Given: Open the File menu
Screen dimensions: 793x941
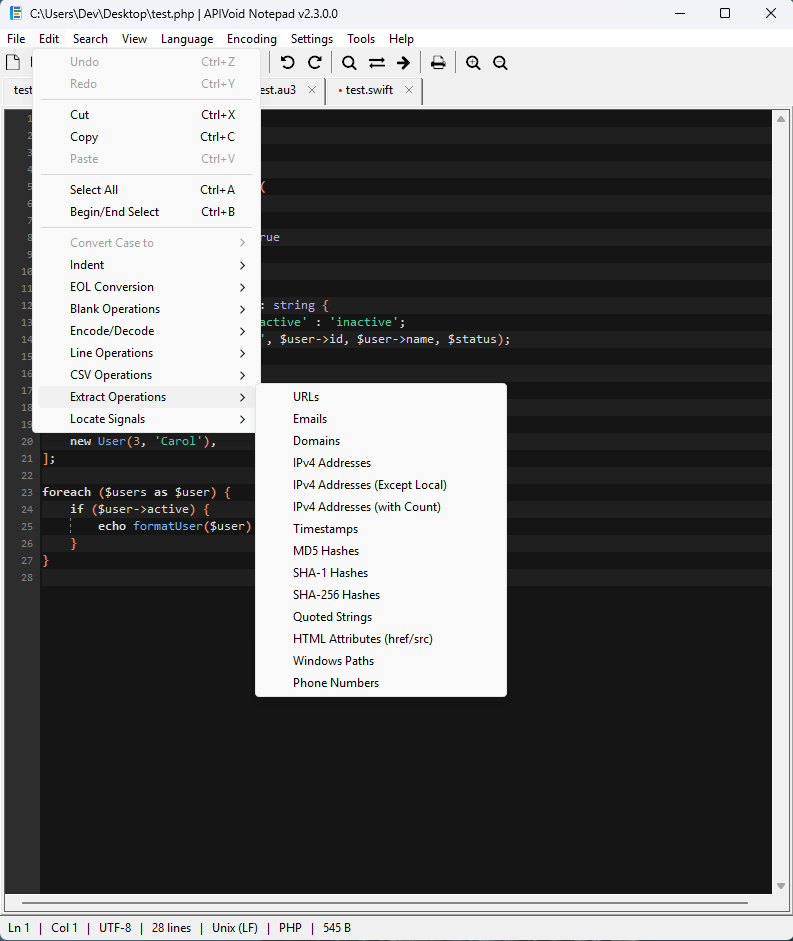Looking at the screenshot, I should tap(16, 38).
